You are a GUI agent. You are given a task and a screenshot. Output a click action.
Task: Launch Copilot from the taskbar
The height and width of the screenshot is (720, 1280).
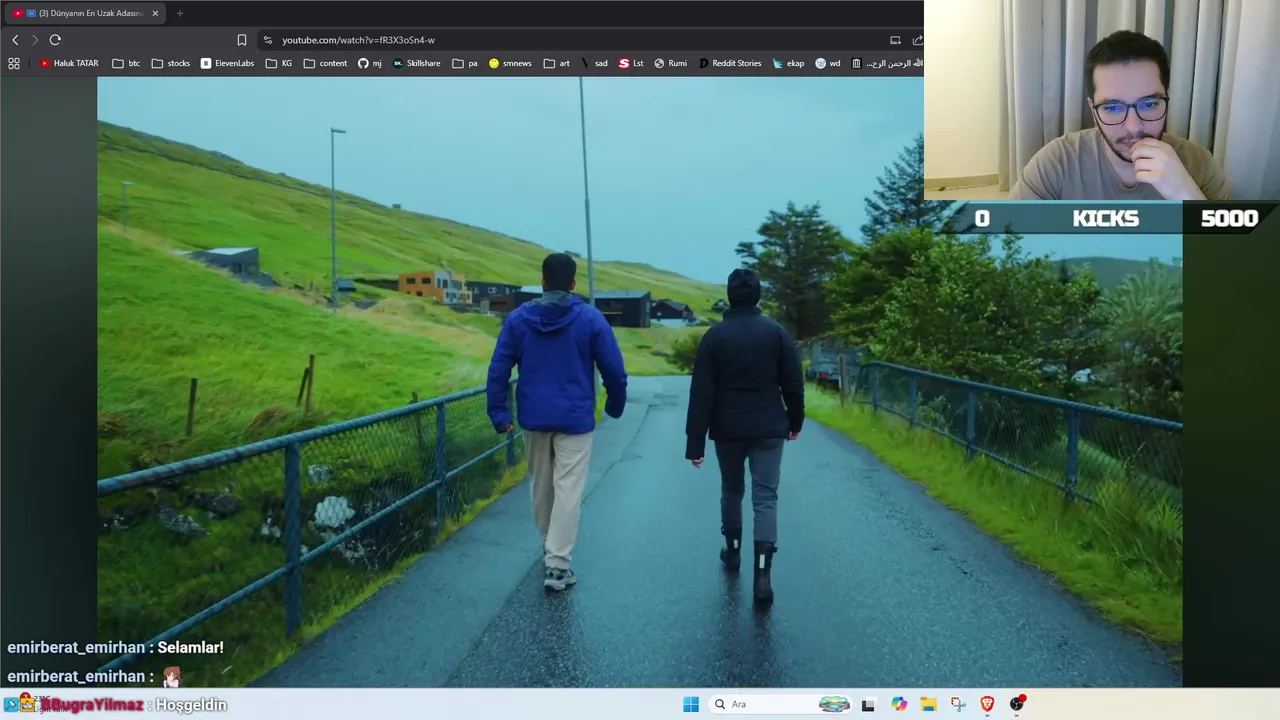click(x=899, y=704)
